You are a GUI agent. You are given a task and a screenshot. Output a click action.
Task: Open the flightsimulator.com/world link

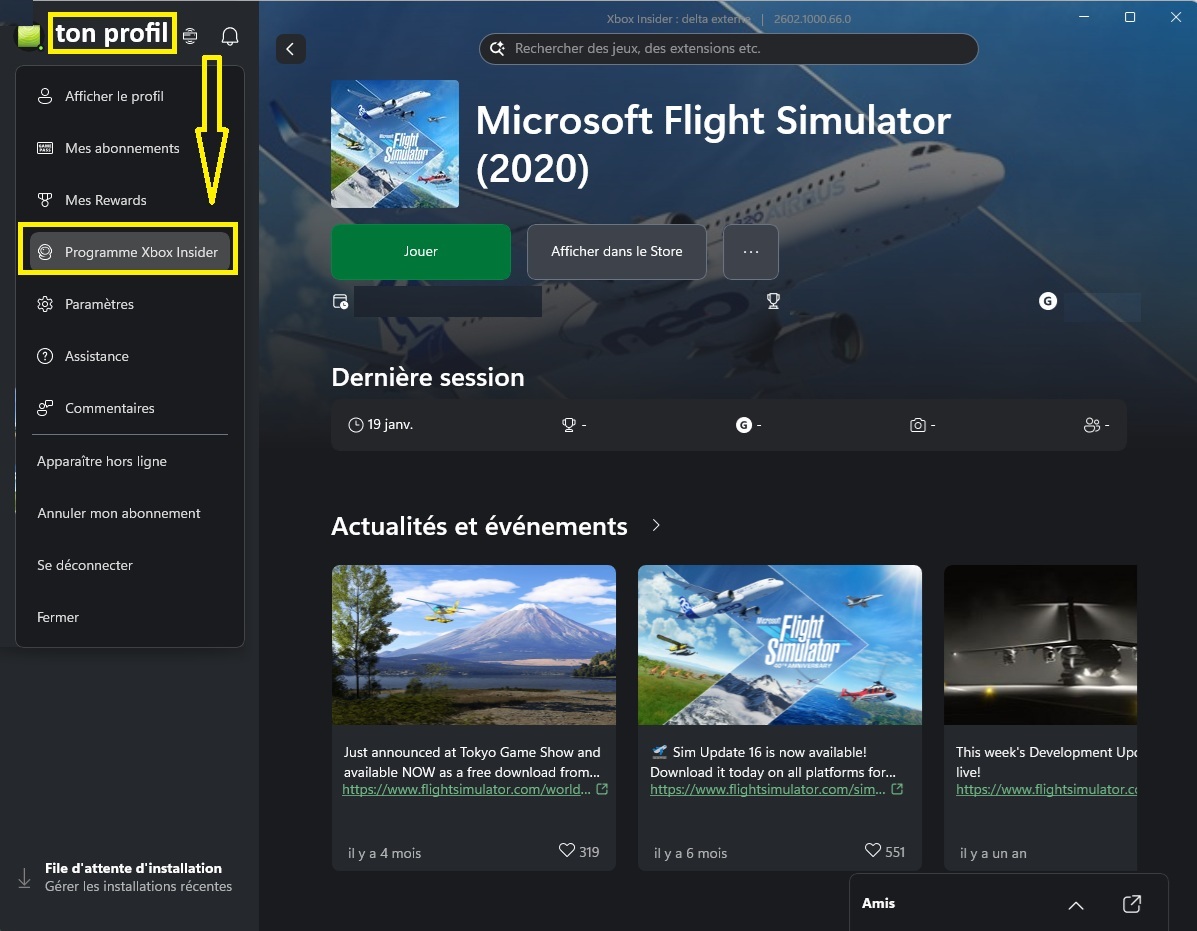(x=466, y=790)
